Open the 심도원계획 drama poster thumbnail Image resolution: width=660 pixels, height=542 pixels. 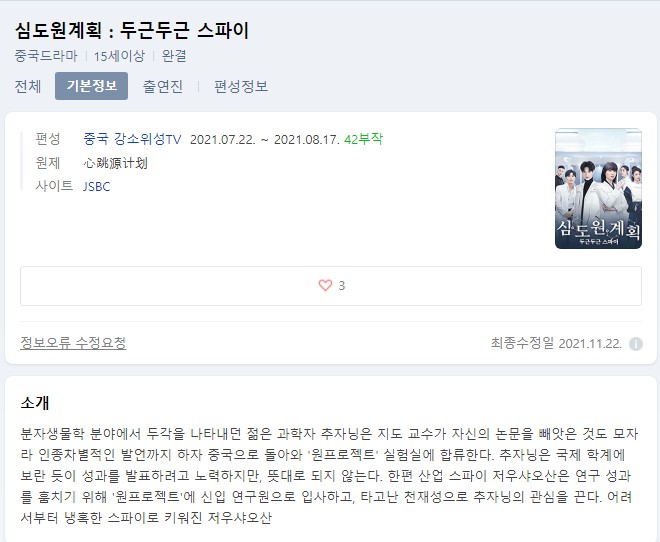click(x=598, y=189)
